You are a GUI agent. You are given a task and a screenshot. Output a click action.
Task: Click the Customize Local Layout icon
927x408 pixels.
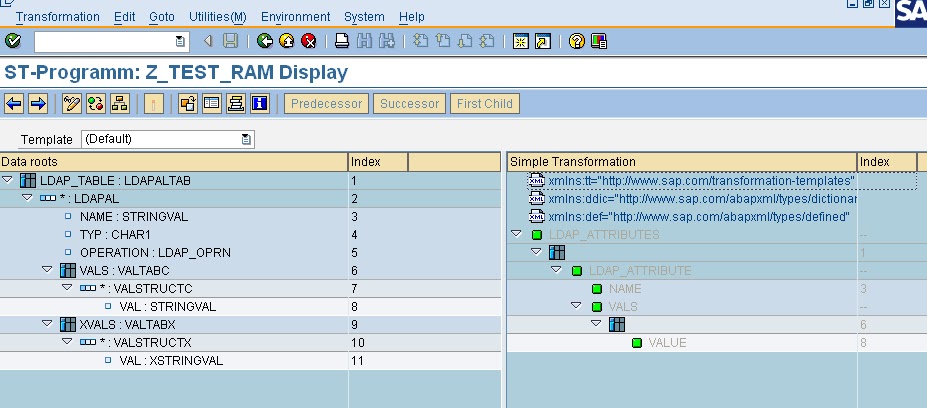599,41
